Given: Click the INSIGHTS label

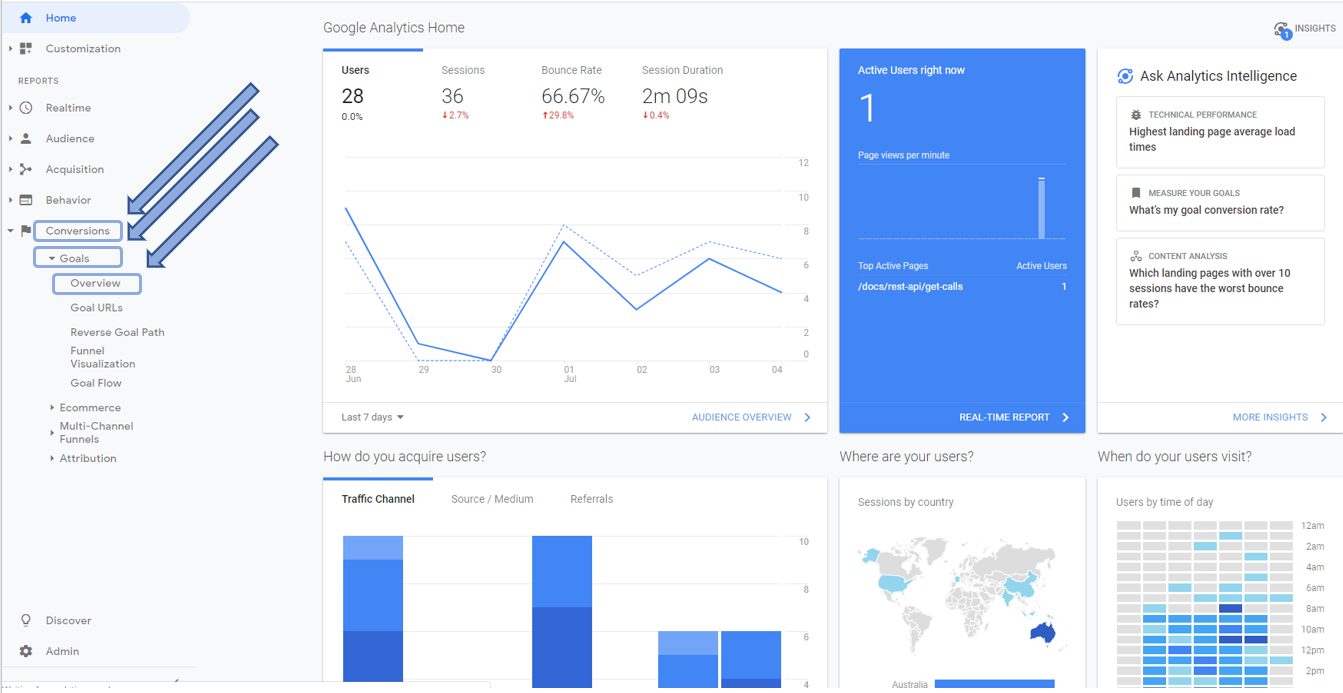Looking at the screenshot, I should click(1315, 29).
